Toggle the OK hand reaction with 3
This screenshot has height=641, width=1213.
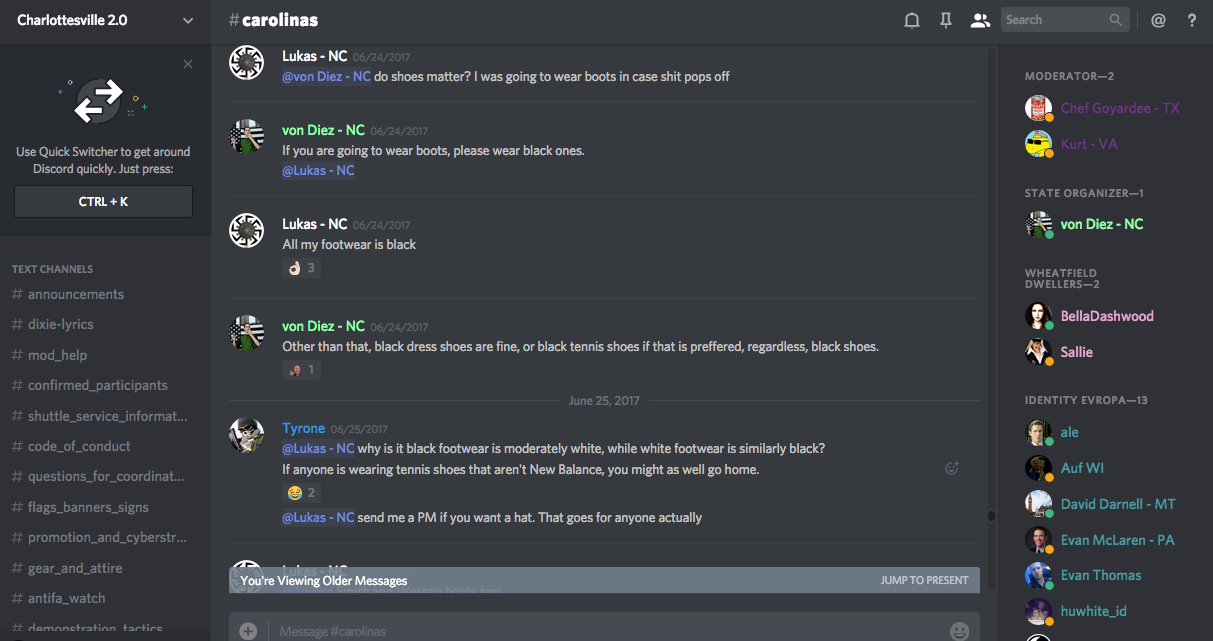[301, 268]
